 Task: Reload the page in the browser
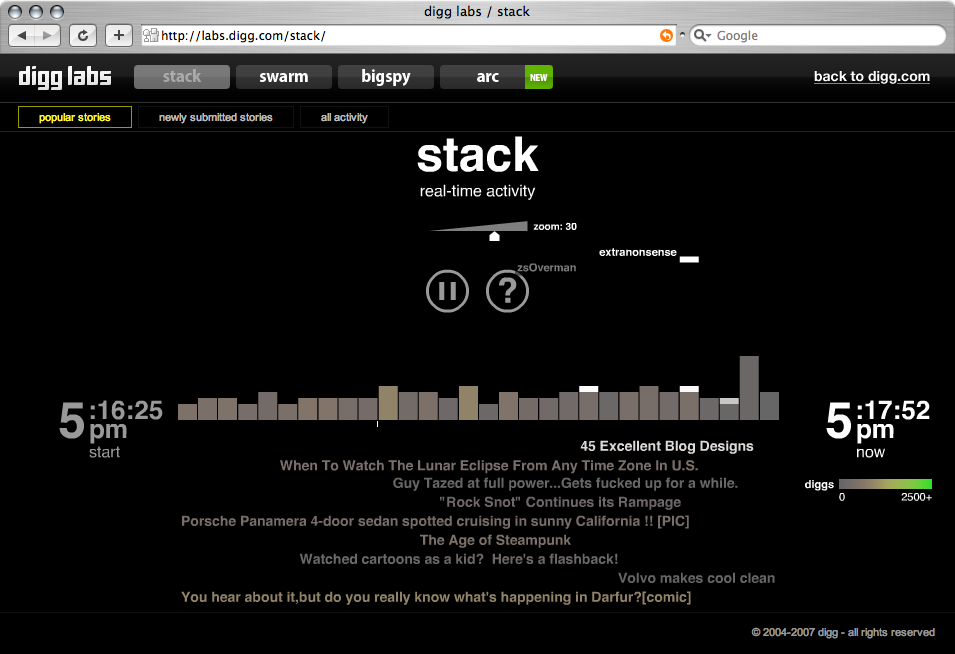[x=83, y=35]
